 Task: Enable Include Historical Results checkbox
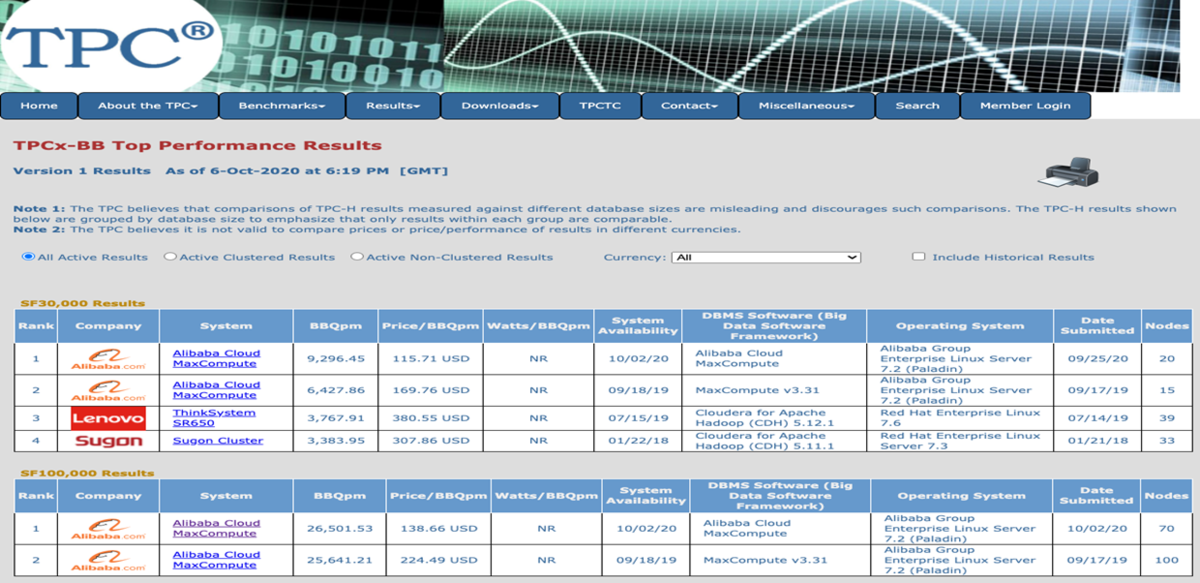coord(918,257)
